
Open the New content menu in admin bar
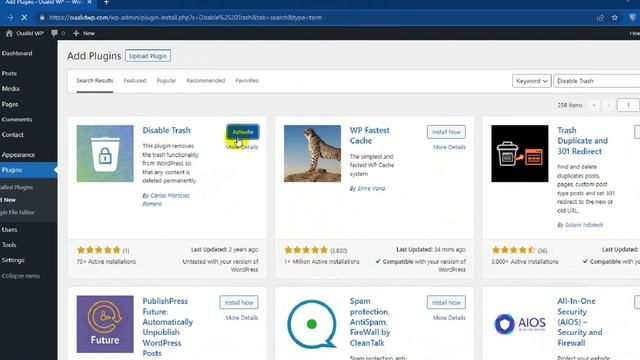tap(84, 33)
